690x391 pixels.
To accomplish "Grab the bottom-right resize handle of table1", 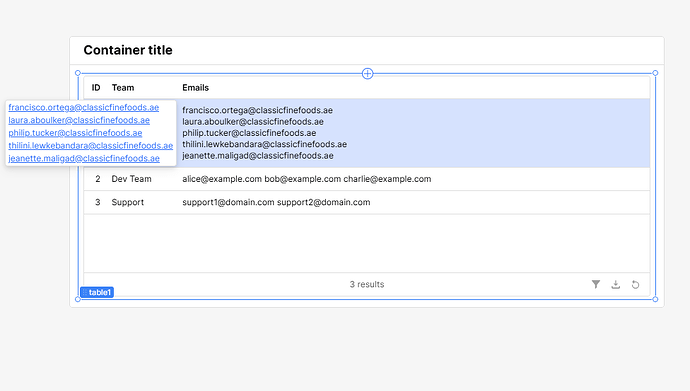I will click(655, 300).
